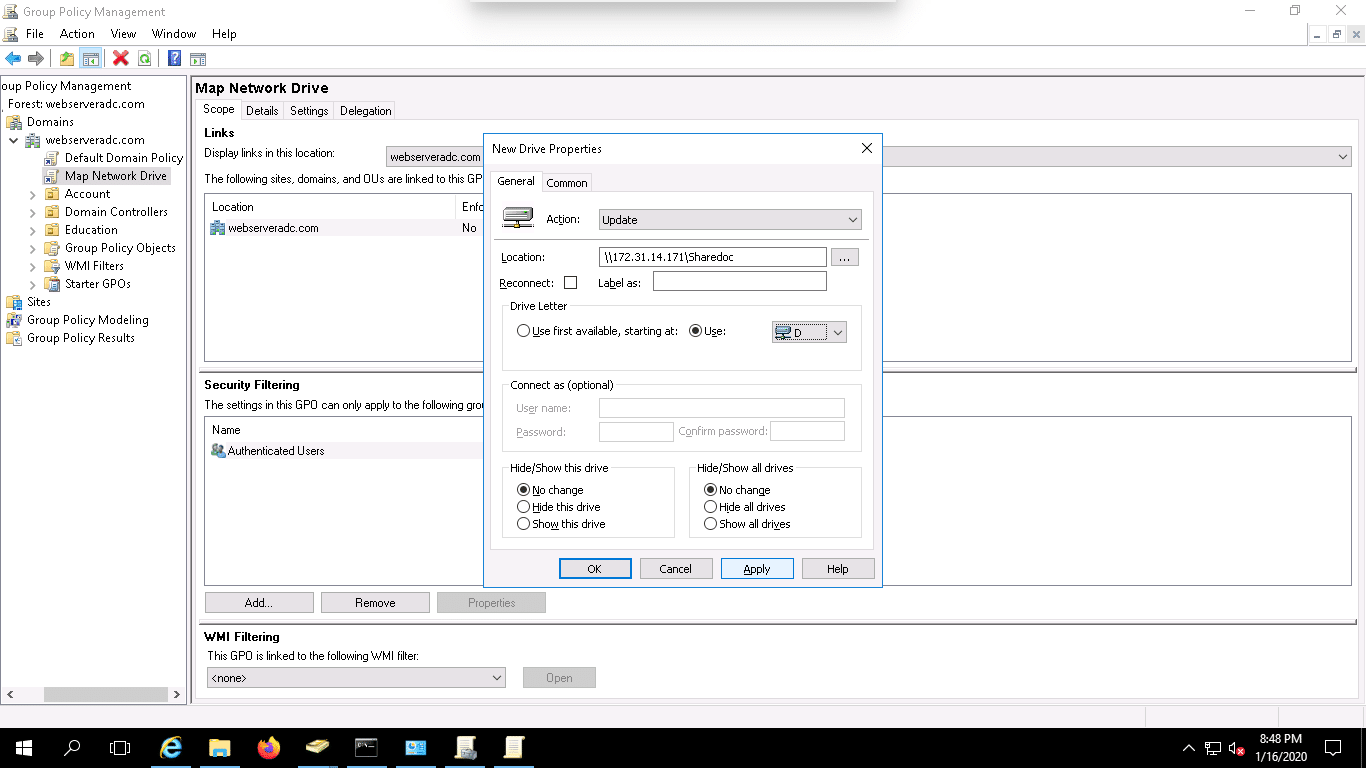Enable the Reconnect checkbox

[571, 283]
